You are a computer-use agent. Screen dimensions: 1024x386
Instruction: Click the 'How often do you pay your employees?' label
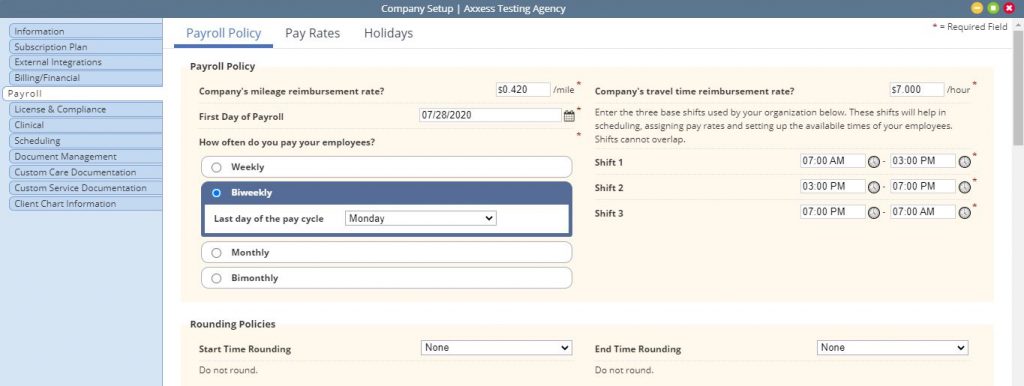point(287,142)
